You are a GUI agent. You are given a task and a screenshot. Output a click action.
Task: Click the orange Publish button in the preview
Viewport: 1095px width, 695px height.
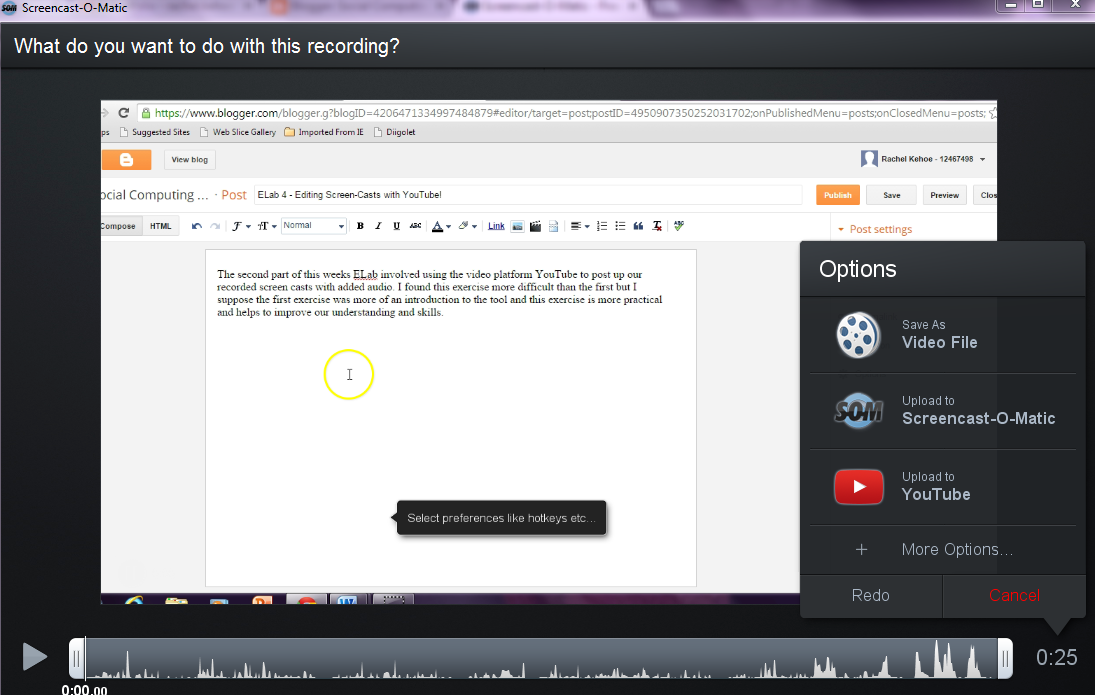click(x=837, y=196)
